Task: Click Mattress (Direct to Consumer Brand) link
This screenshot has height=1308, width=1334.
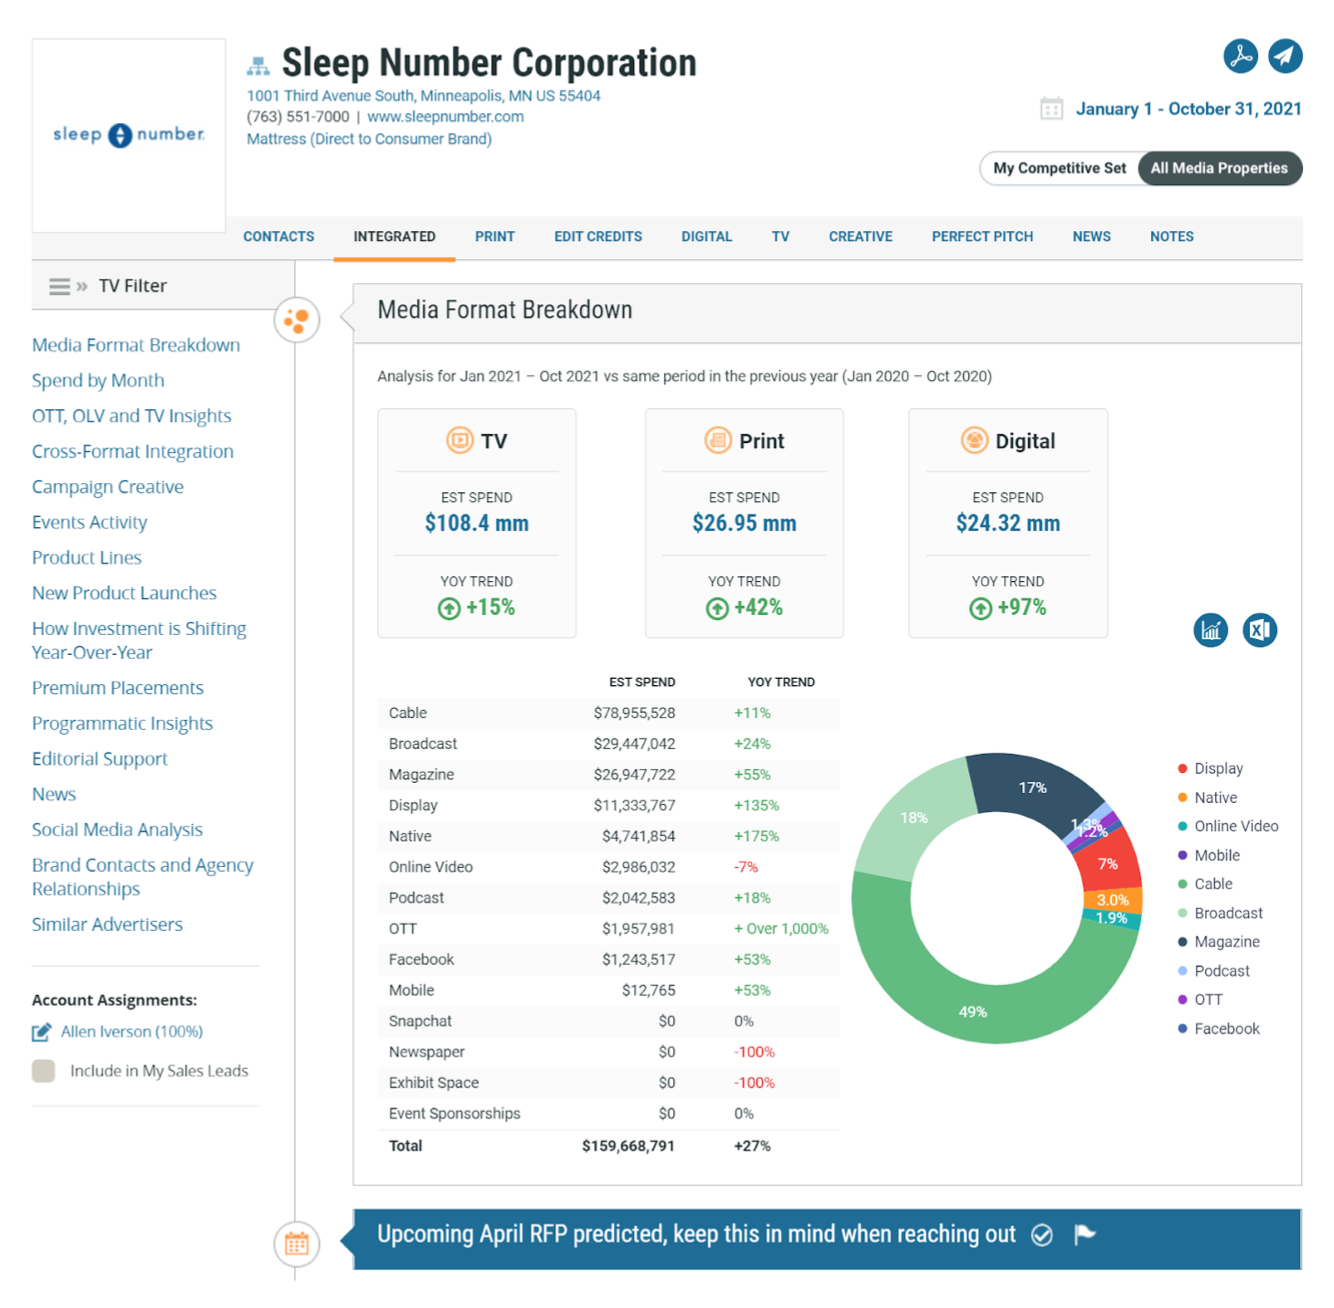Action: [369, 139]
